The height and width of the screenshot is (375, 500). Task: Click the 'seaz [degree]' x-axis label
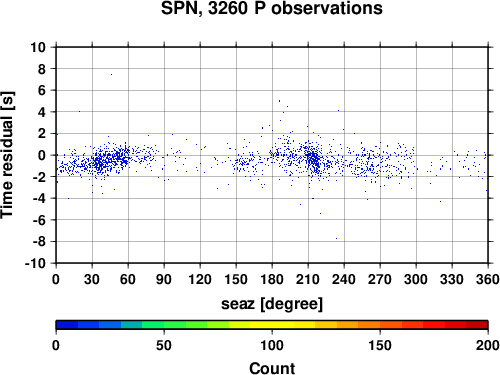272,304
